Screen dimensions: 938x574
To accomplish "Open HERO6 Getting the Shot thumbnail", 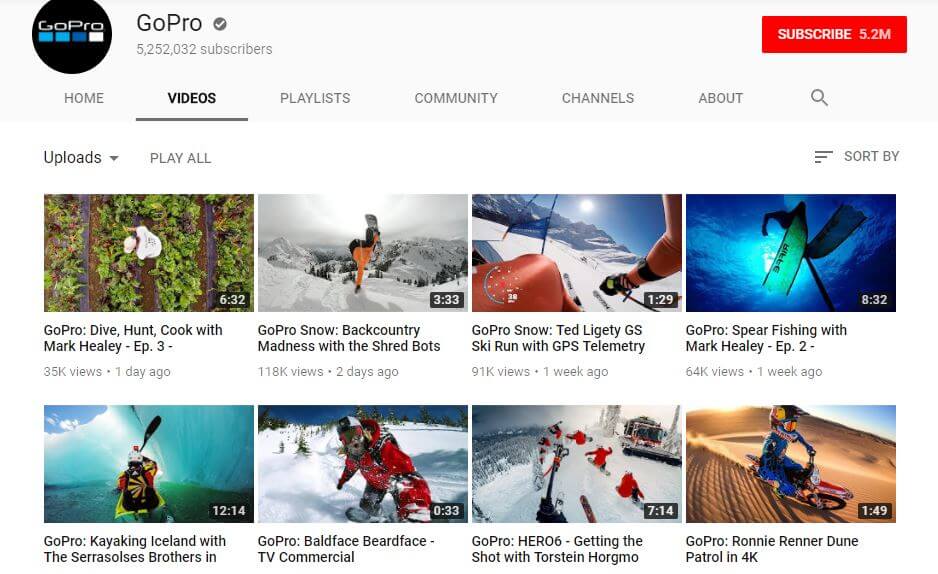I will (577, 464).
